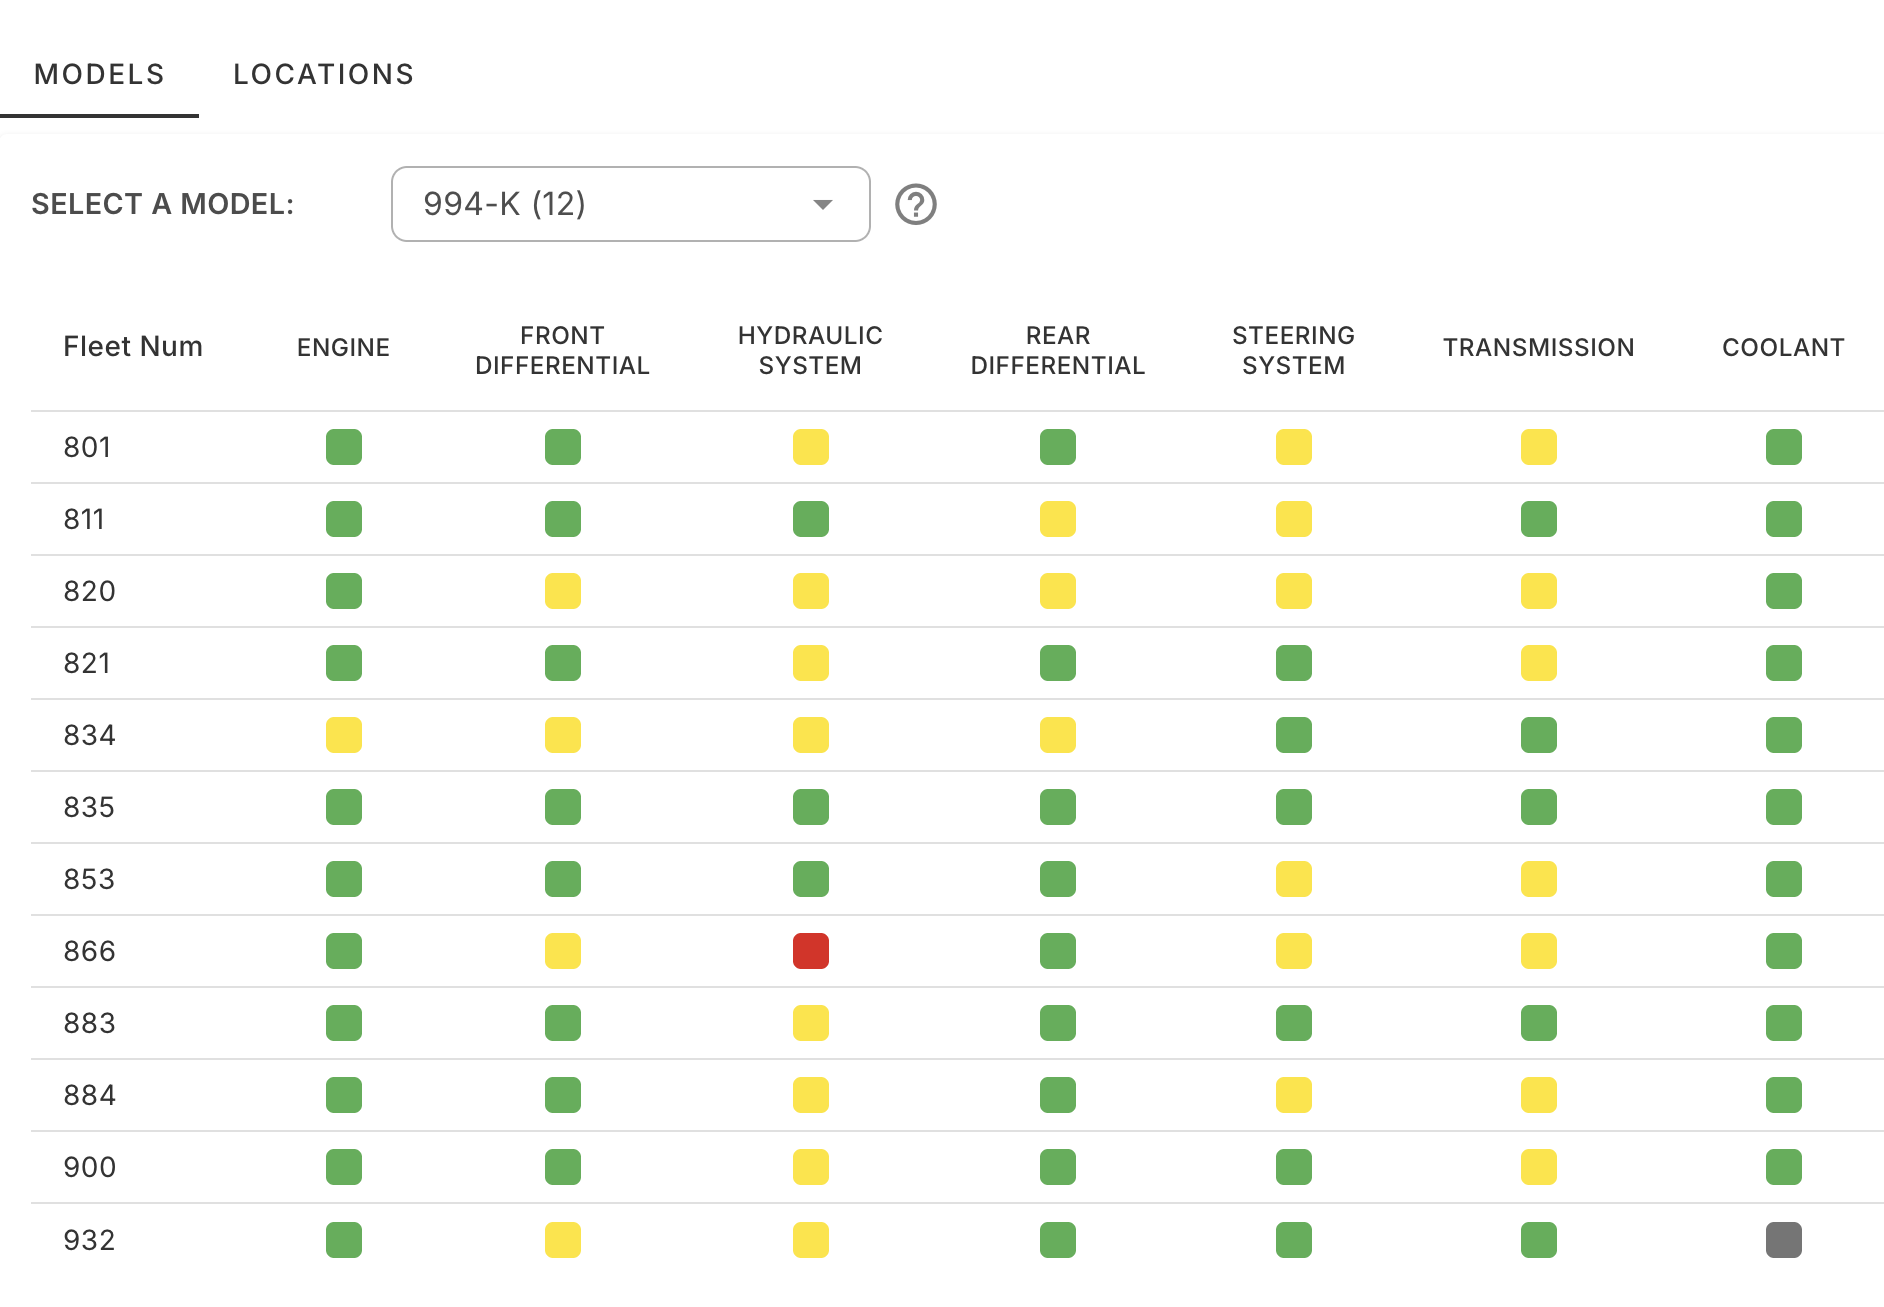This screenshot has width=1884, height=1307.
Task: Select the green Rear Differential status for fleet 835
Action: 1058,807
